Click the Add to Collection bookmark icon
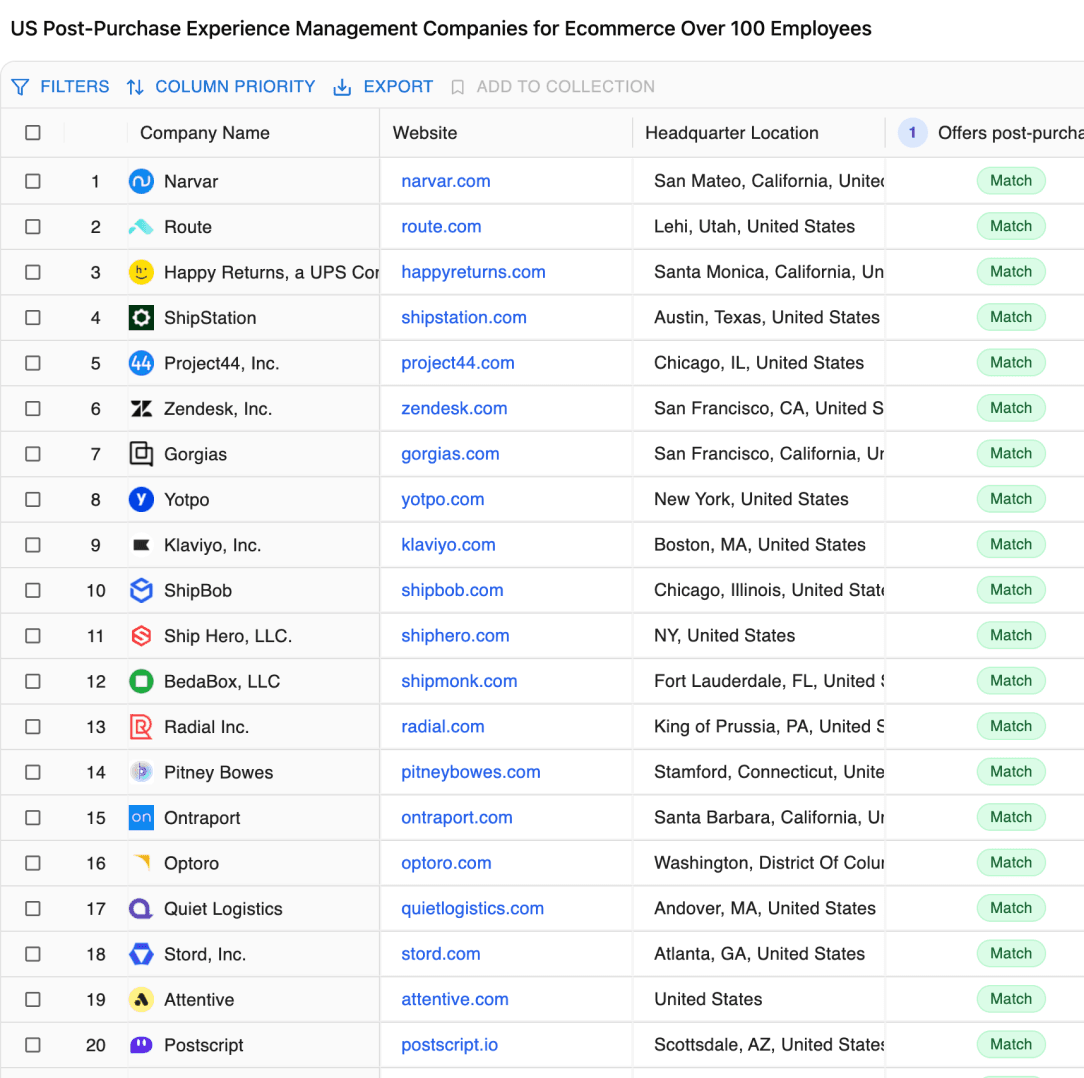 457,87
